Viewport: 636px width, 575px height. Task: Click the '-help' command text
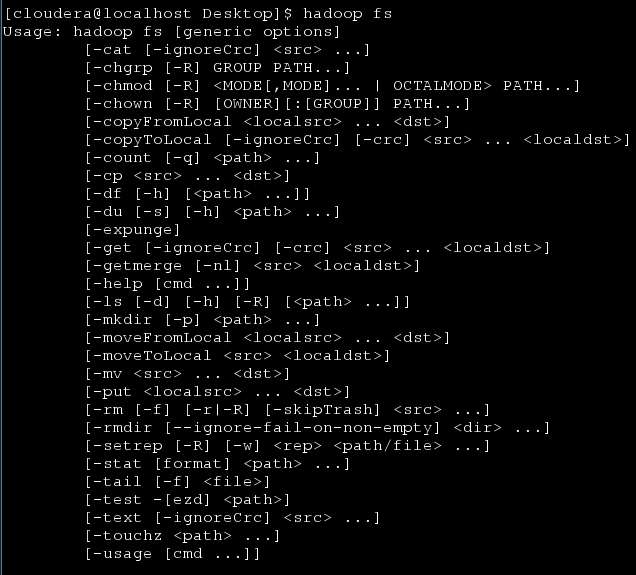click(118, 283)
